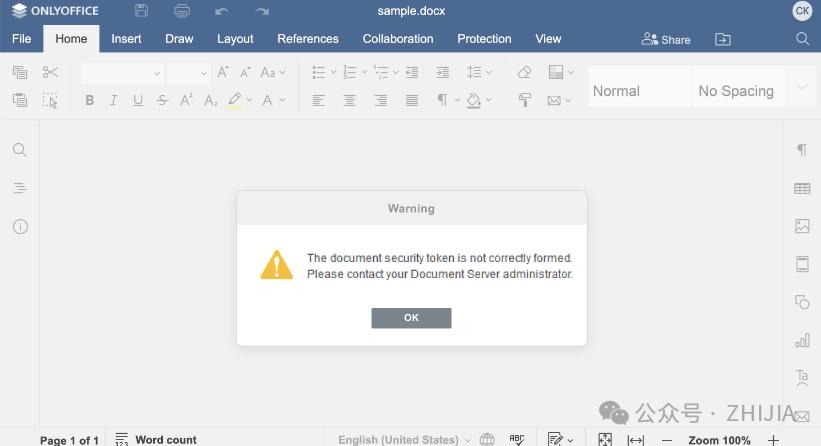The image size is (821, 446).
Task: Select the No Spacing style
Action: 739,86
